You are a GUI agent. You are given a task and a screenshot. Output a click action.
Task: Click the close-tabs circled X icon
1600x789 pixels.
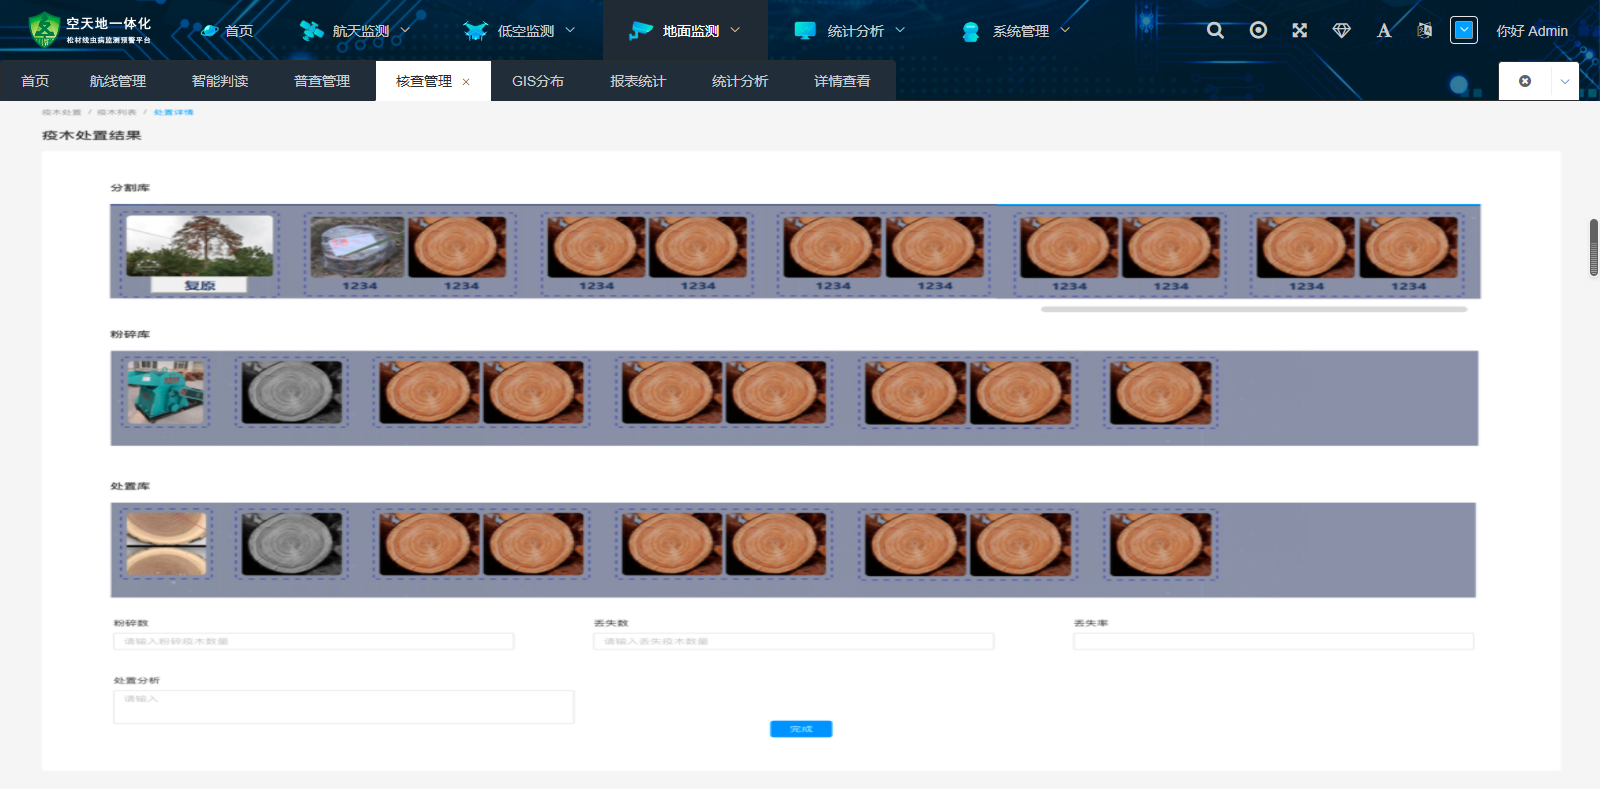1525,81
